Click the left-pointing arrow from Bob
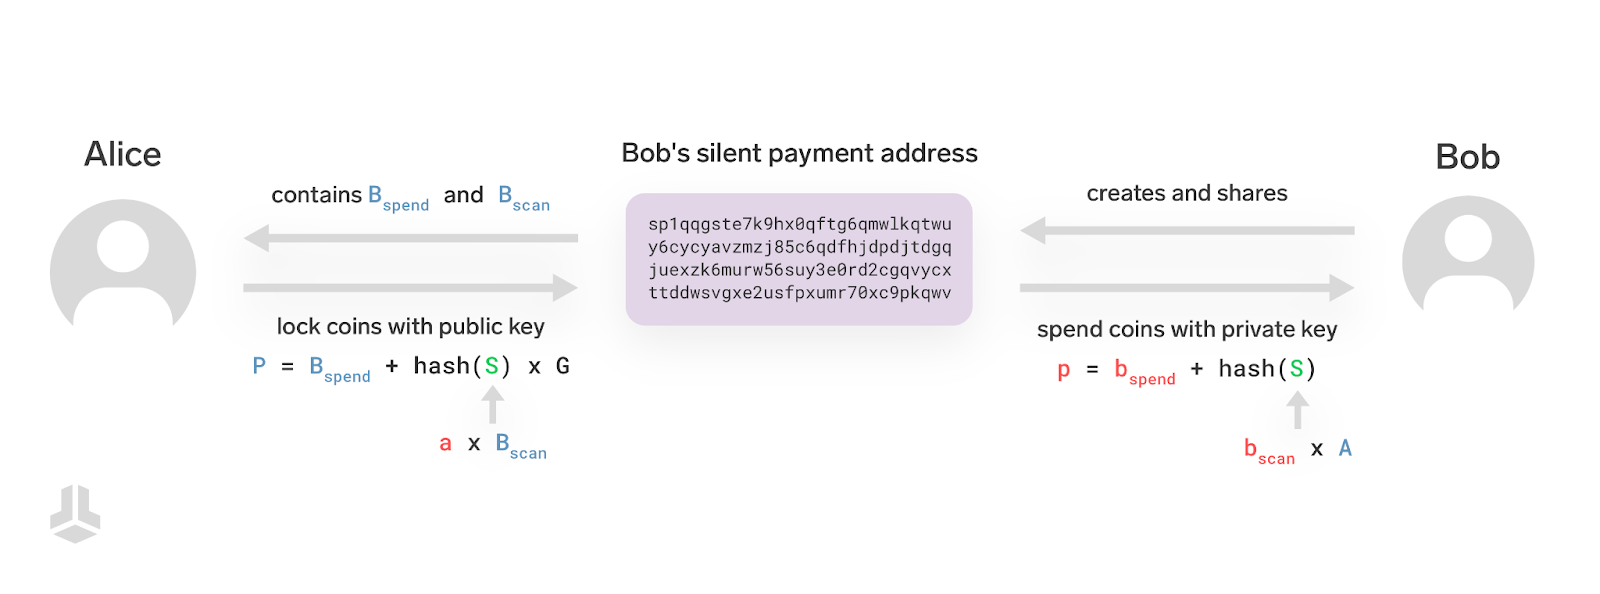 [x=1187, y=230]
